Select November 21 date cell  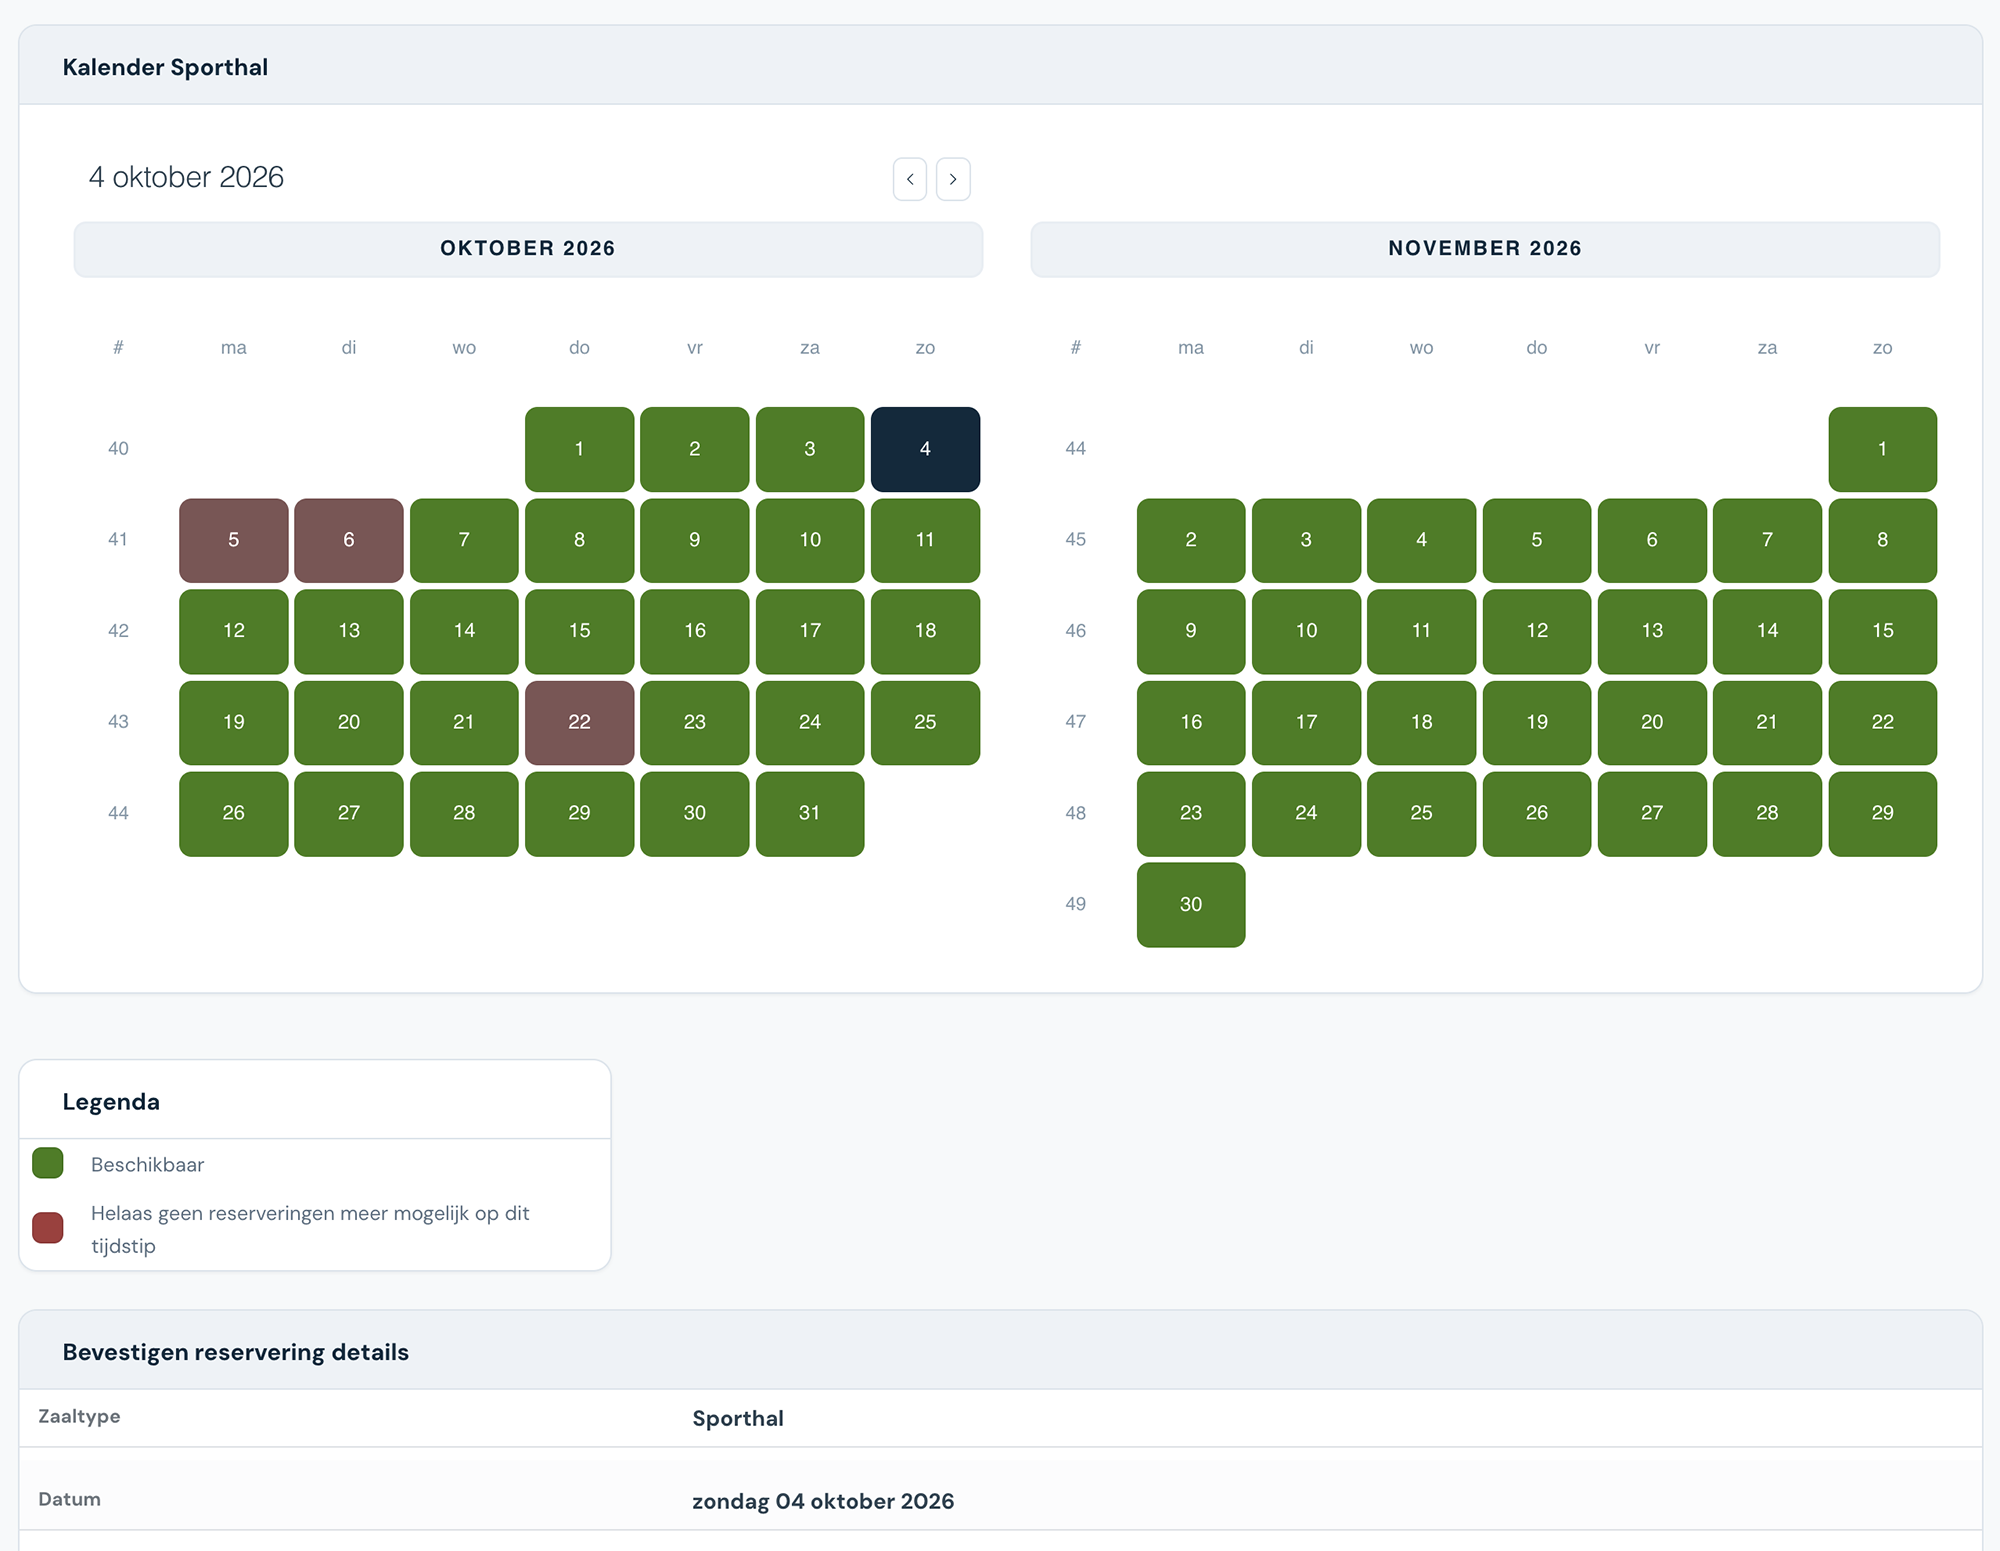tap(1767, 722)
